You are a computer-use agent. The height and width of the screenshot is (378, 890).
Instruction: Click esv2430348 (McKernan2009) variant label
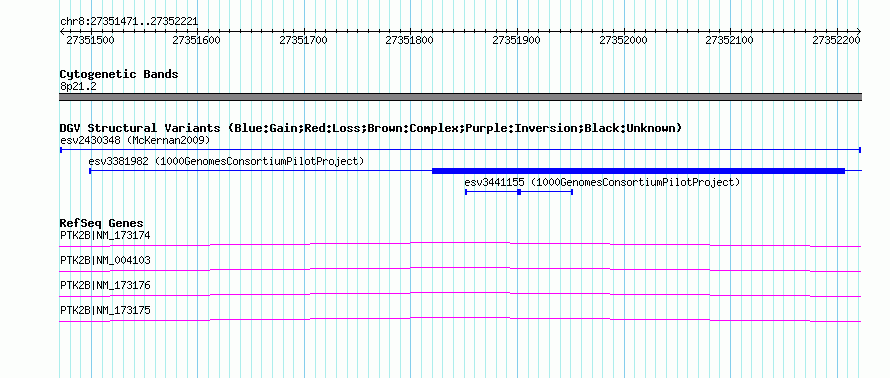(135, 140)
